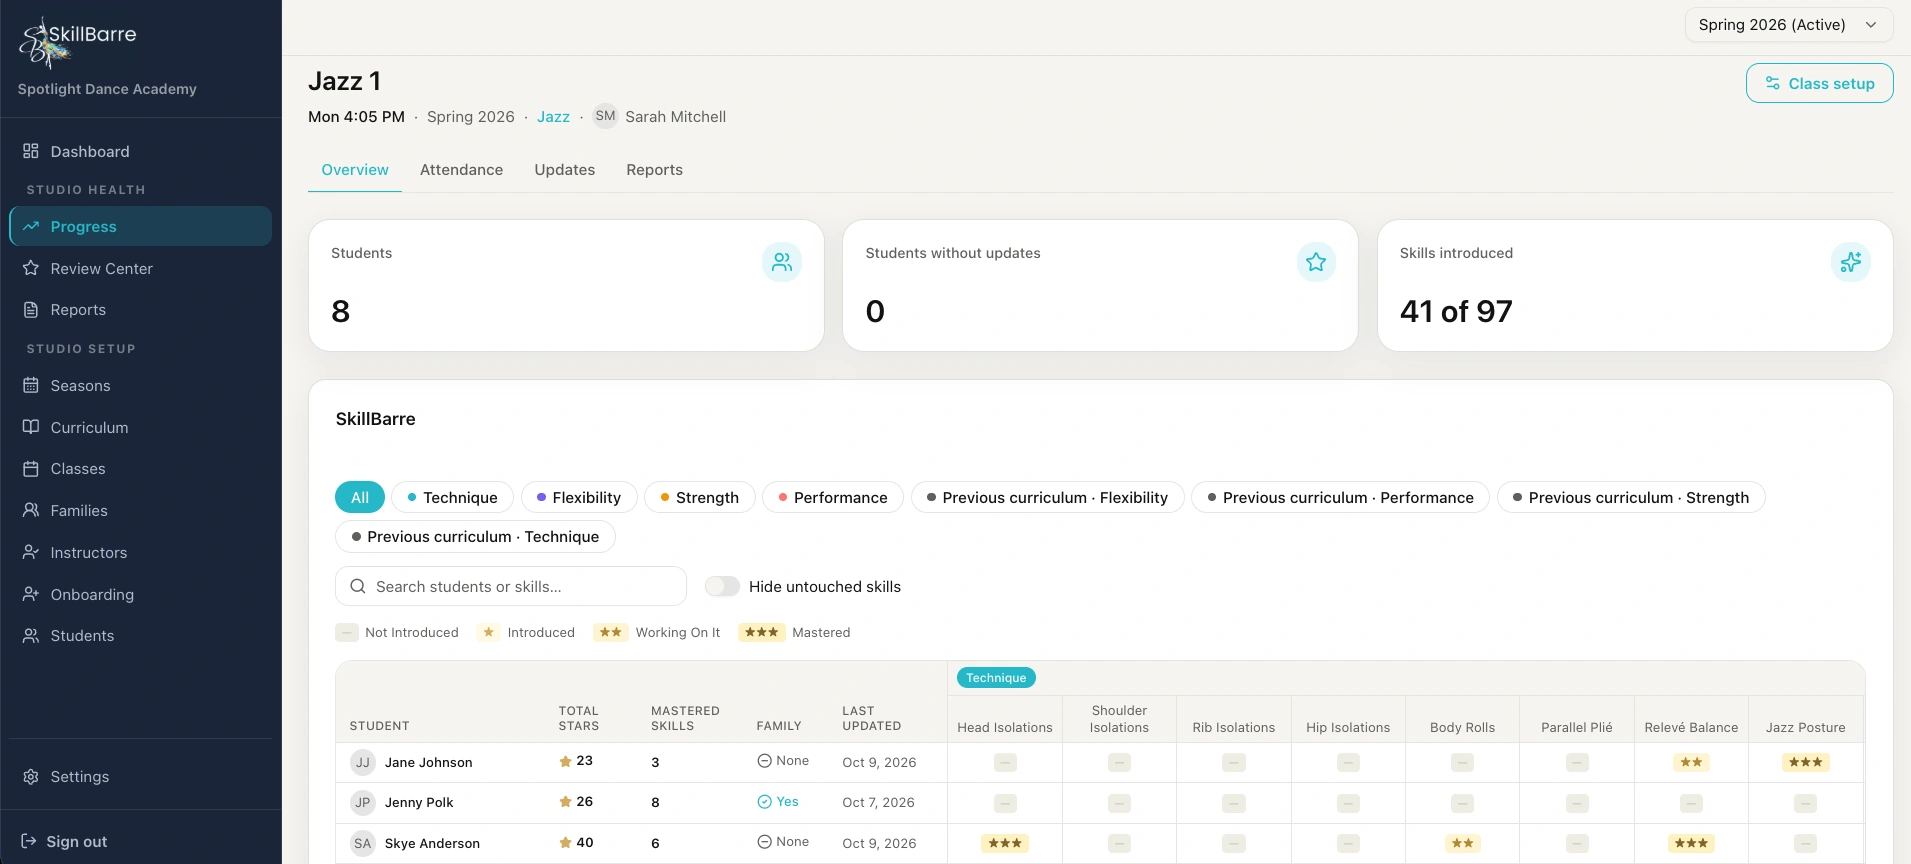Click the Reports document icon in sidebar
The height and width of the screenshot is (864, 1911).
[31, 310]
